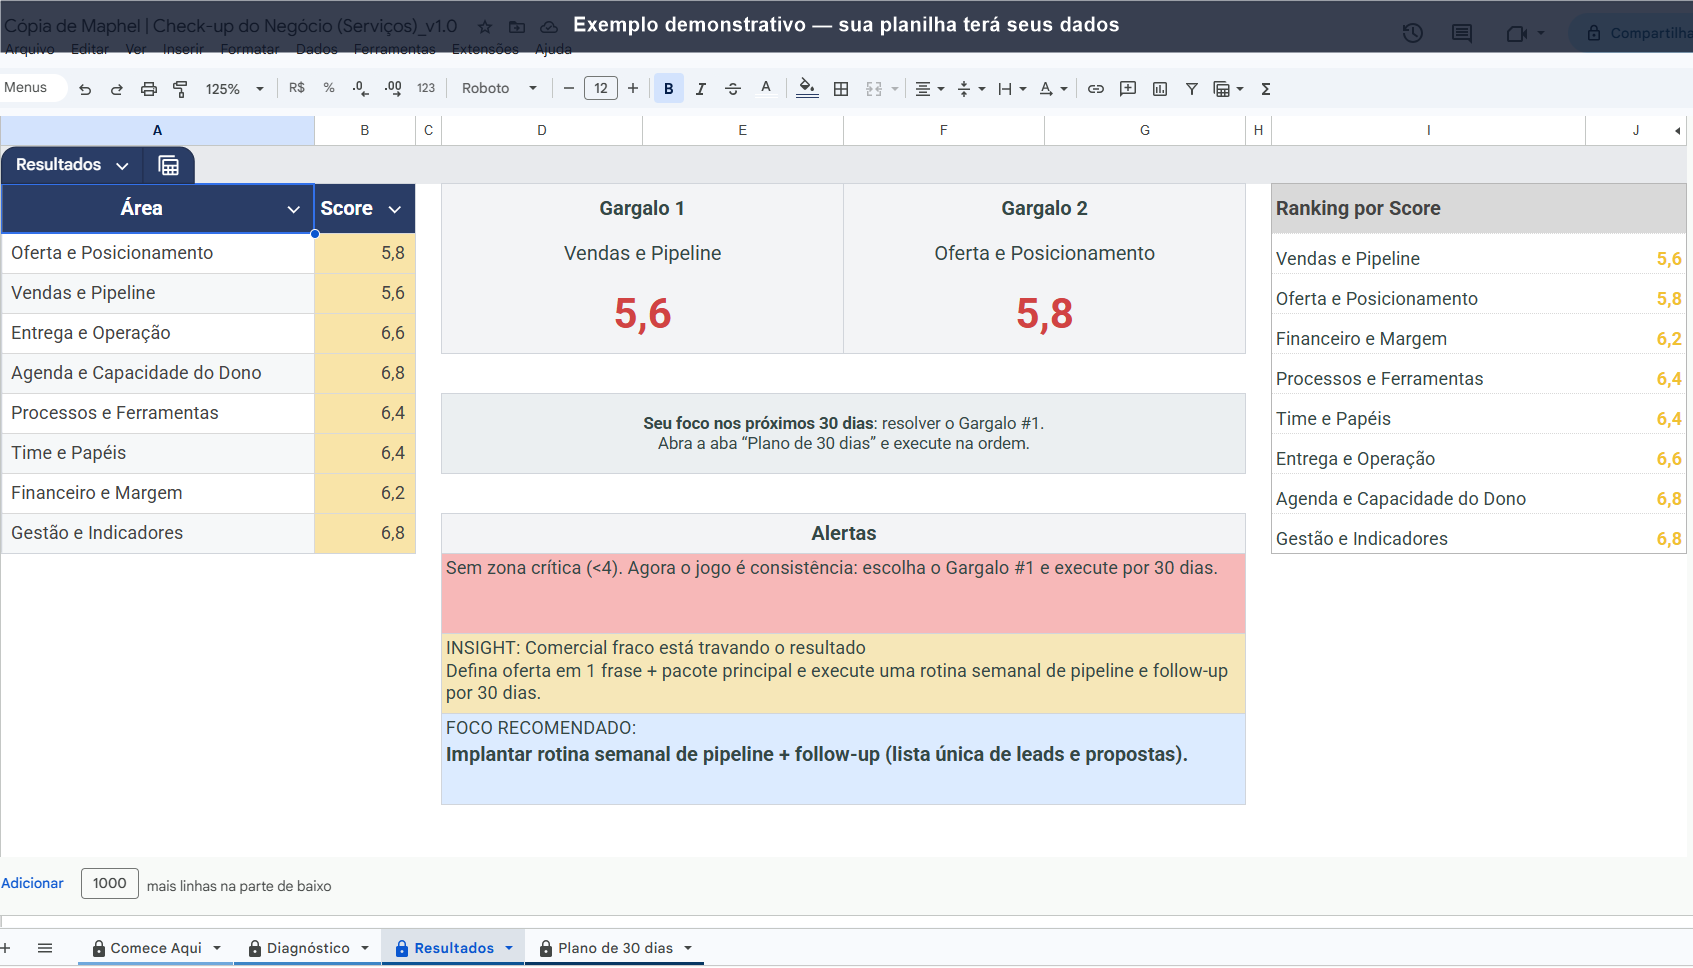Image resolution: width=1693 pixels, height=968 pixels.
Task: Open the Roboto font dropdown
Action: coord(499,88)
